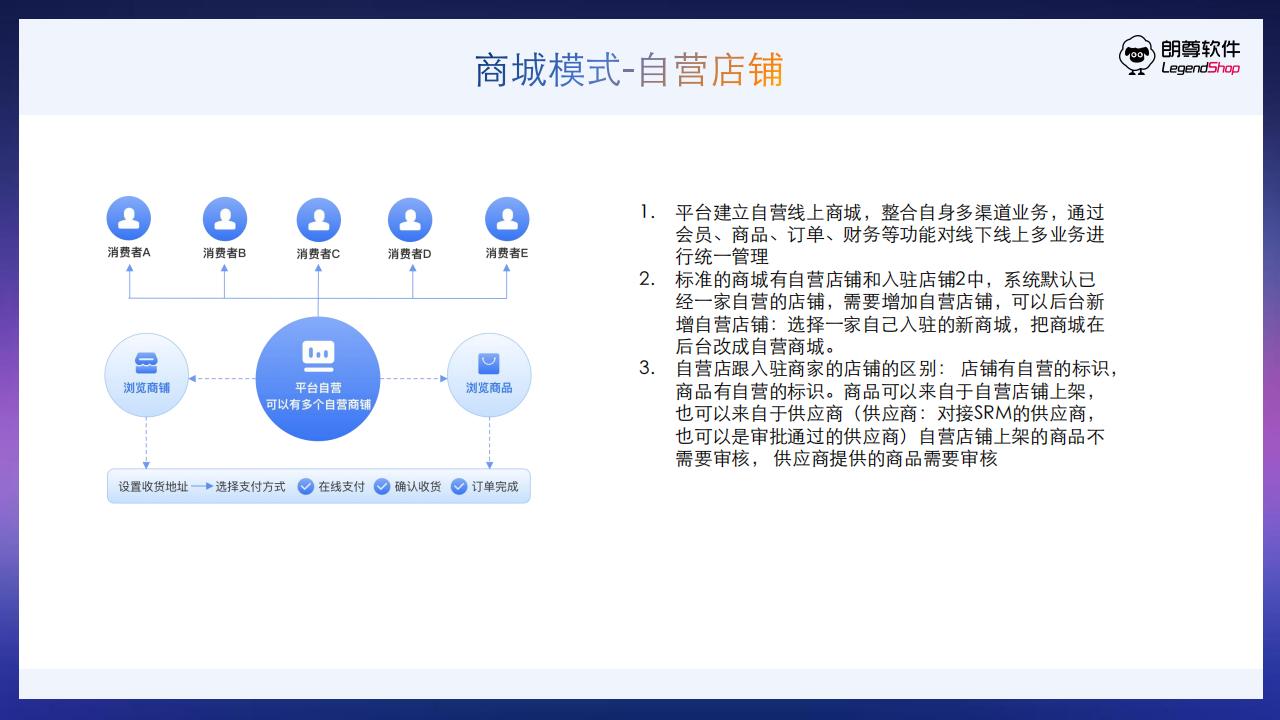Click the consumer A avatar icon
This screenshot has height=720, width=1280.
point(129,218)
